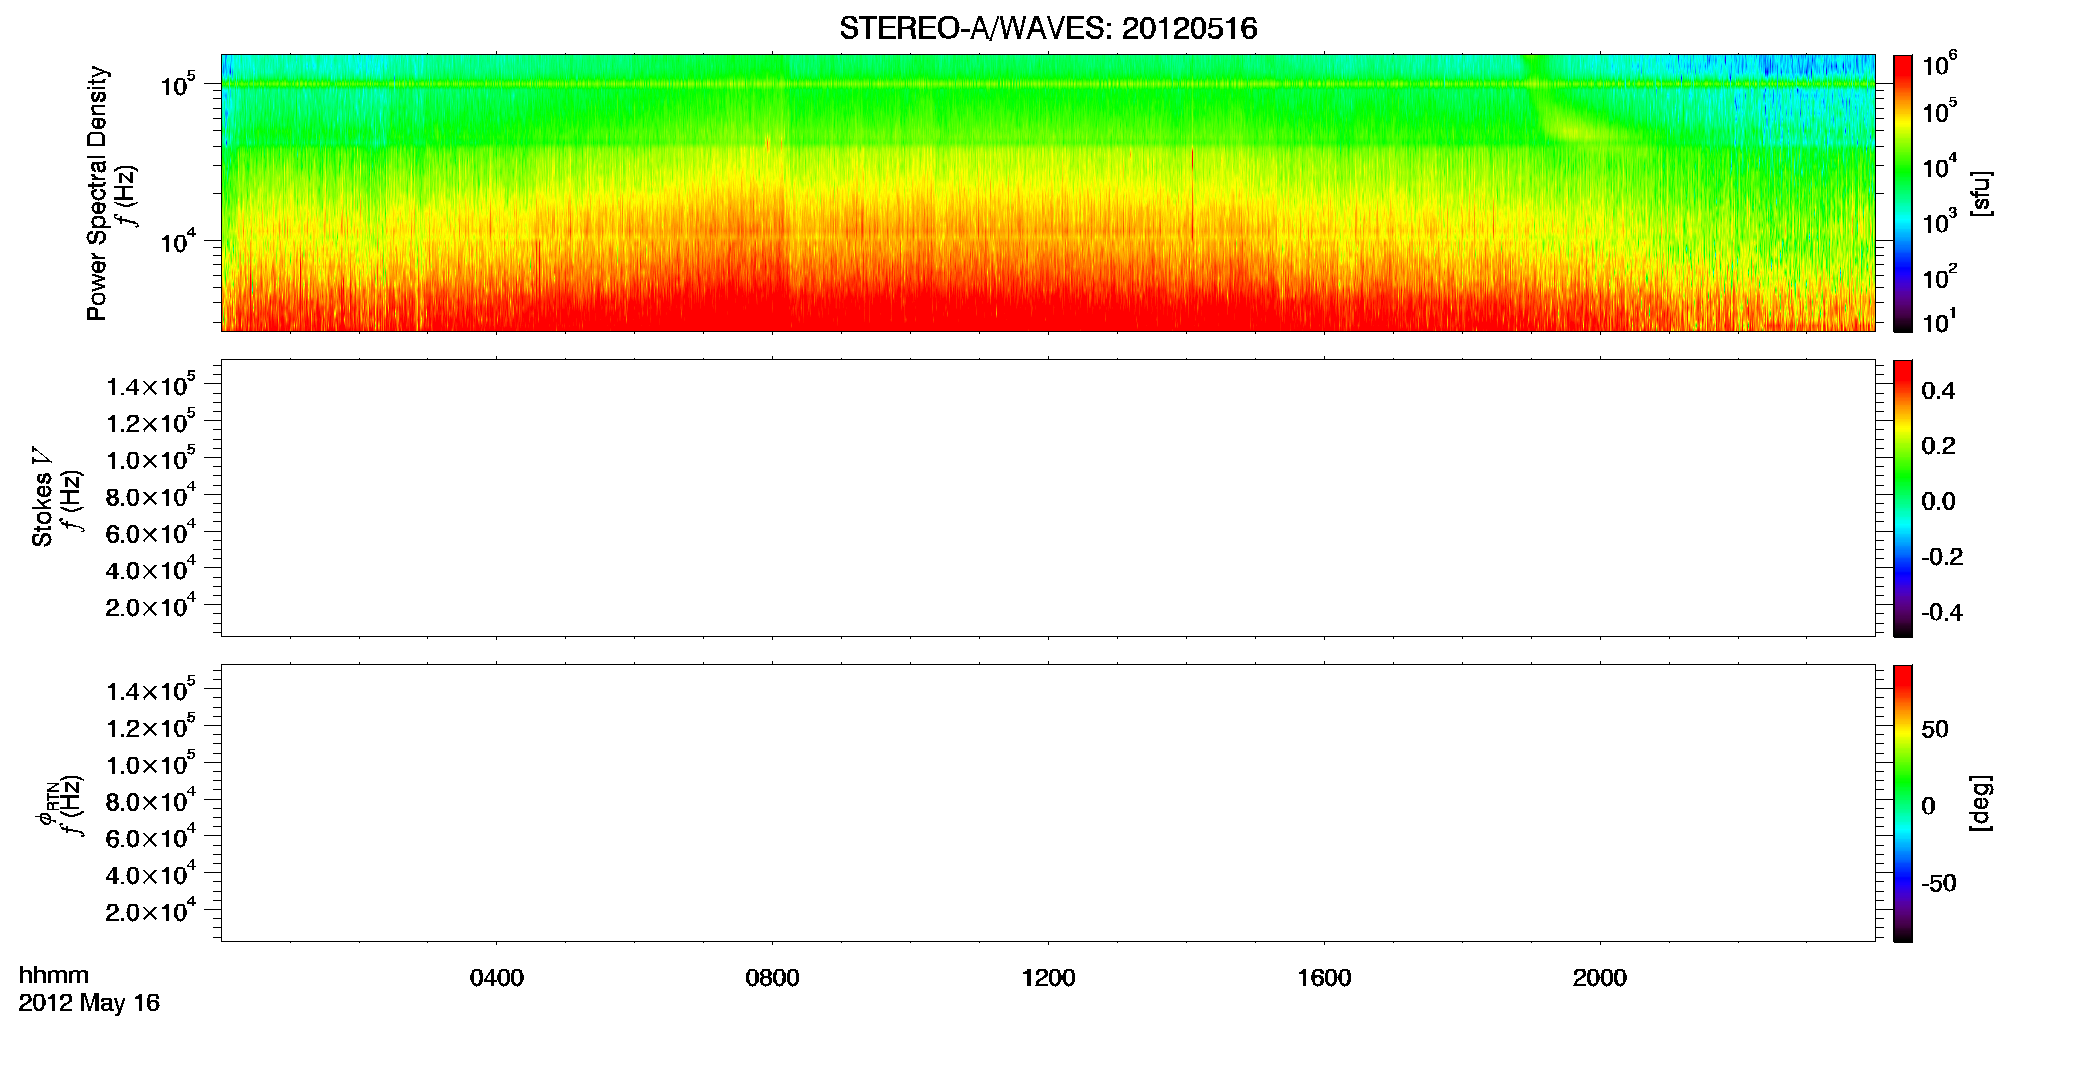This screenshot has width=2096, height=1080.
Task: Click the 0.0 tick on Stokes colorbar
Action: tap(1938, 502)
